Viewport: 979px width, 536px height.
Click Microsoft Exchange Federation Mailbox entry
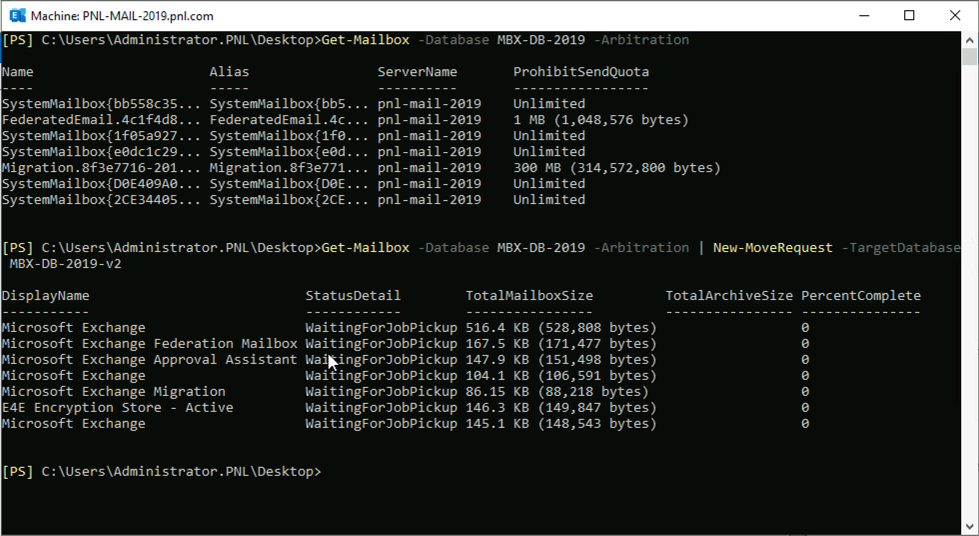pyautogui.click(x=149, y=344)
